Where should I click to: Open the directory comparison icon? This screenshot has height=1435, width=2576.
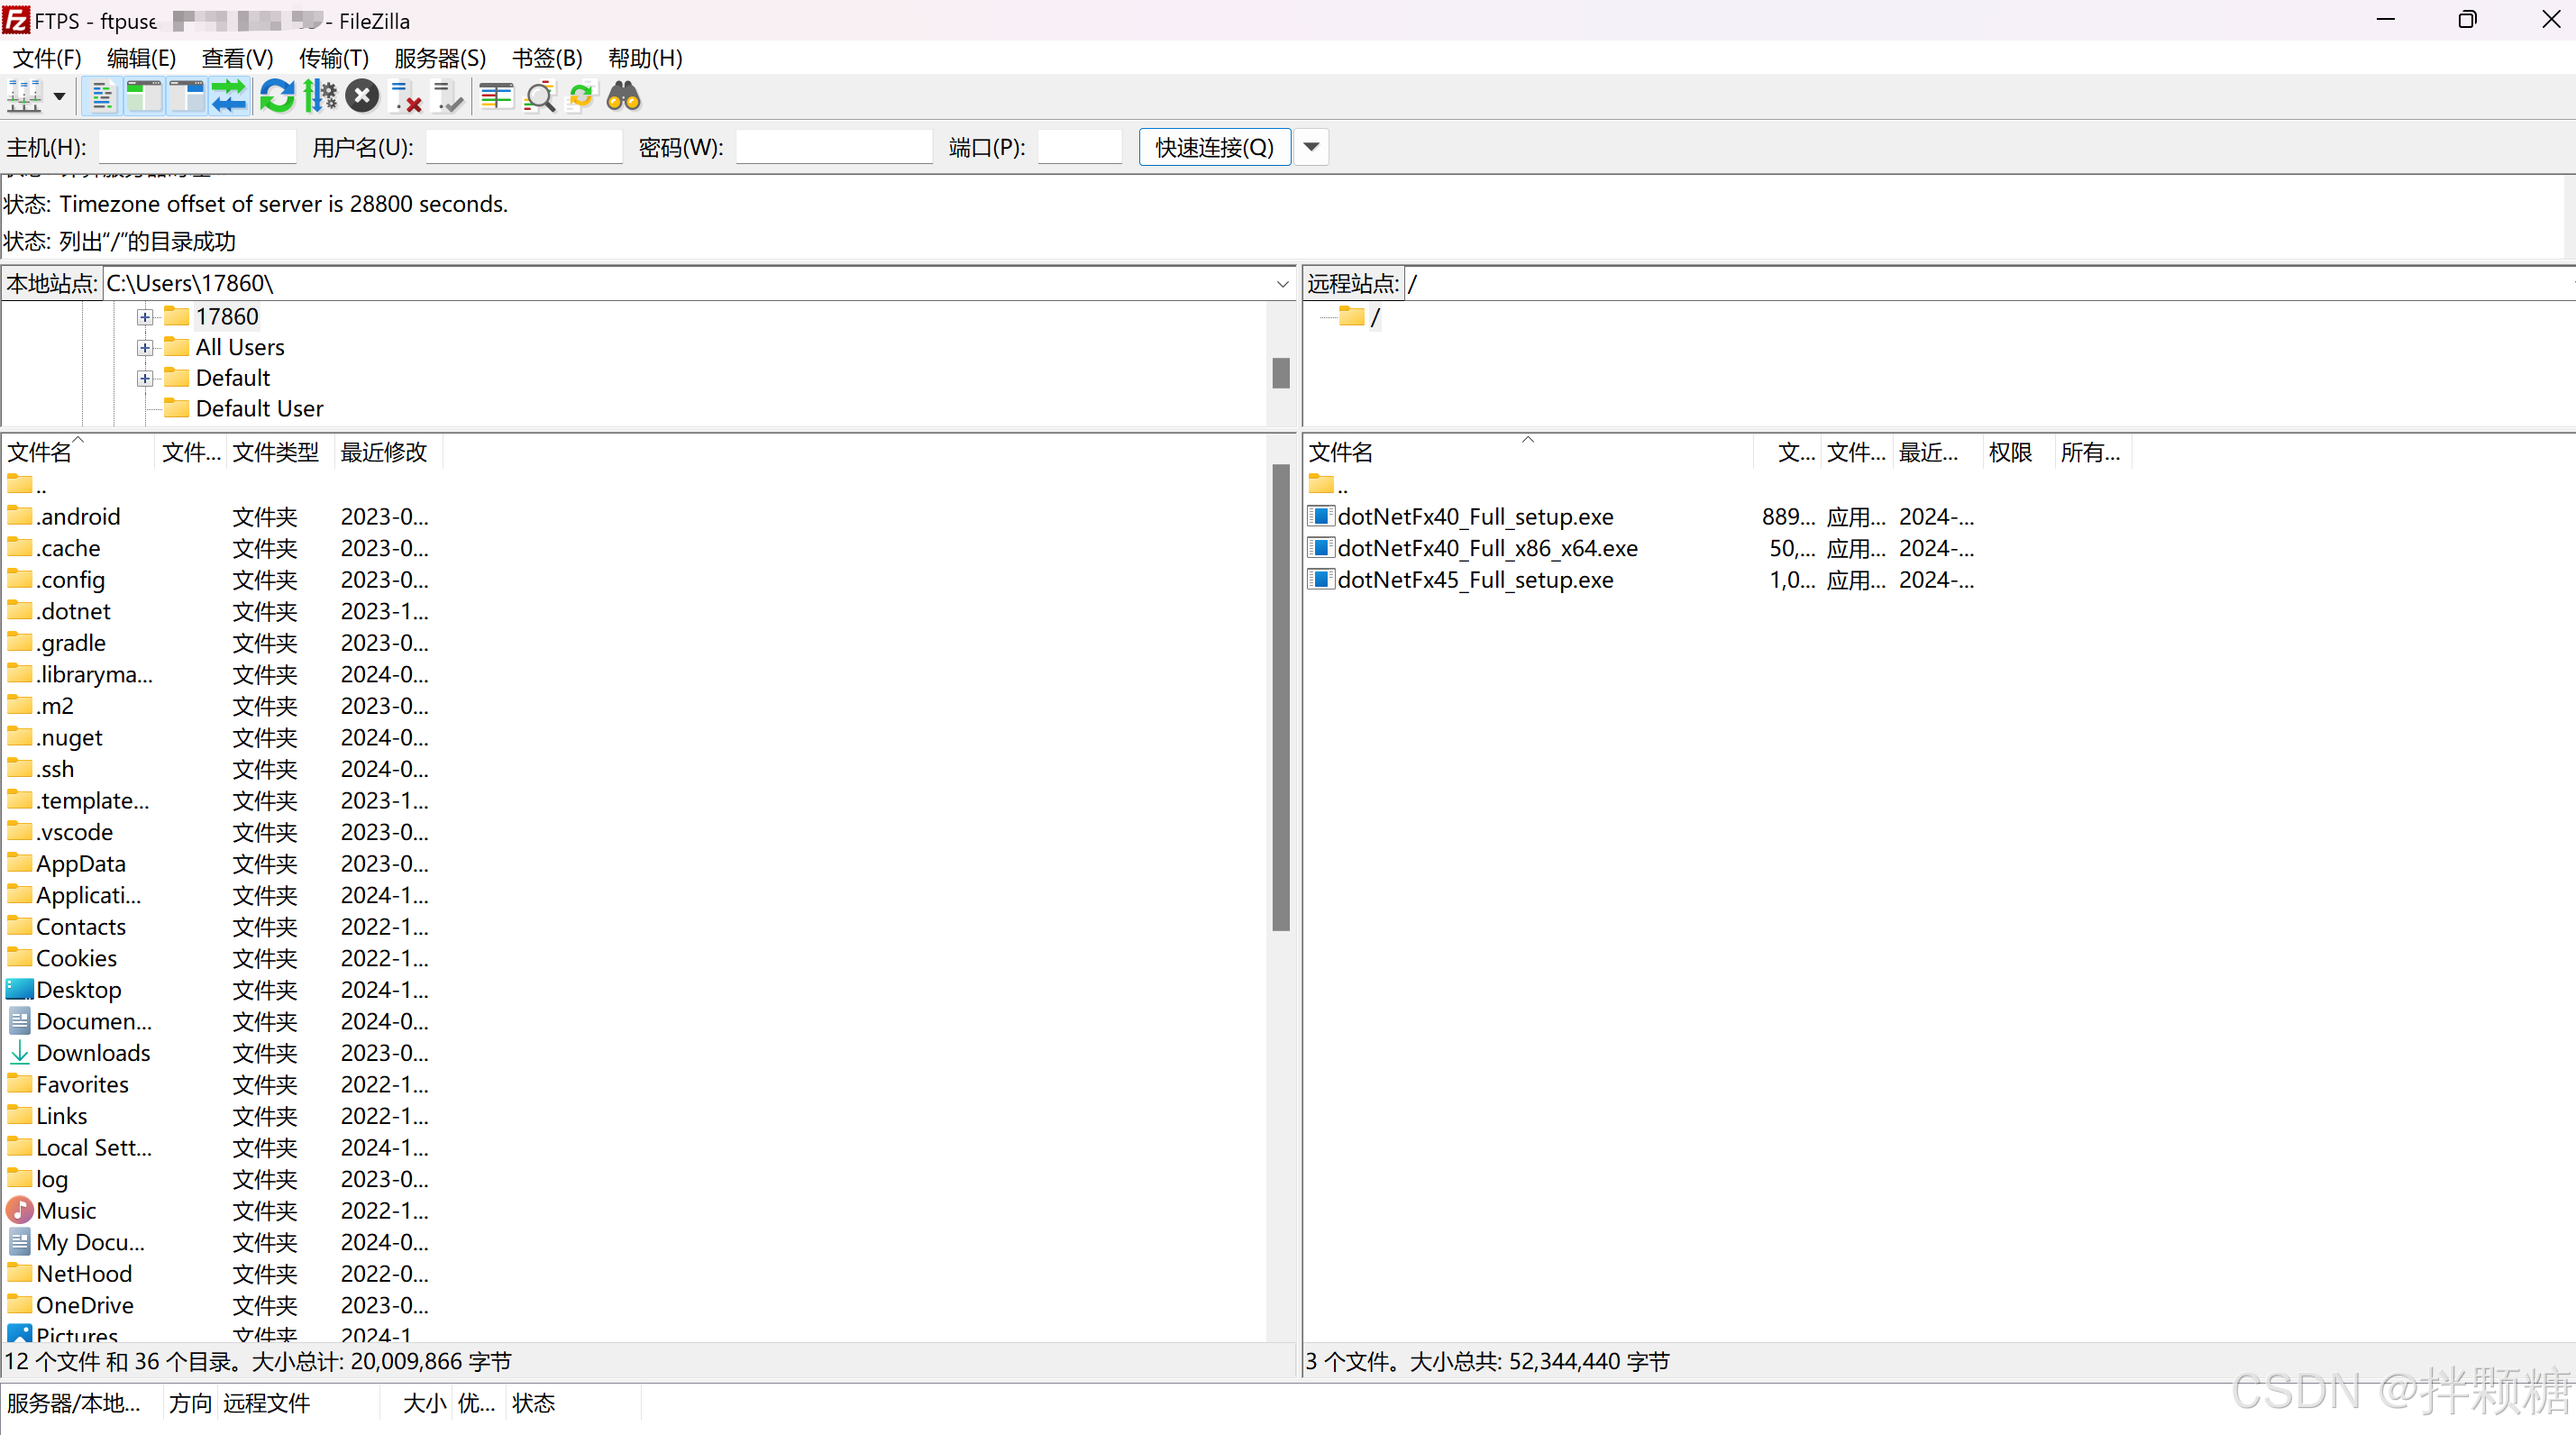tap(496, 97)
